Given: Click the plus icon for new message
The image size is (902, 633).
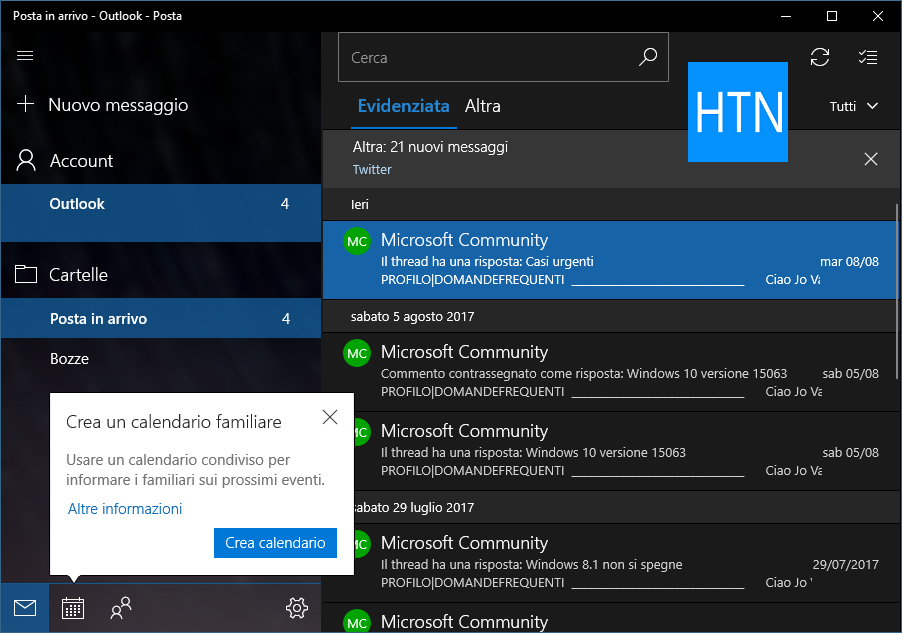Looking at the screenshot, I should pyautogui.click(x=25, y=104).
